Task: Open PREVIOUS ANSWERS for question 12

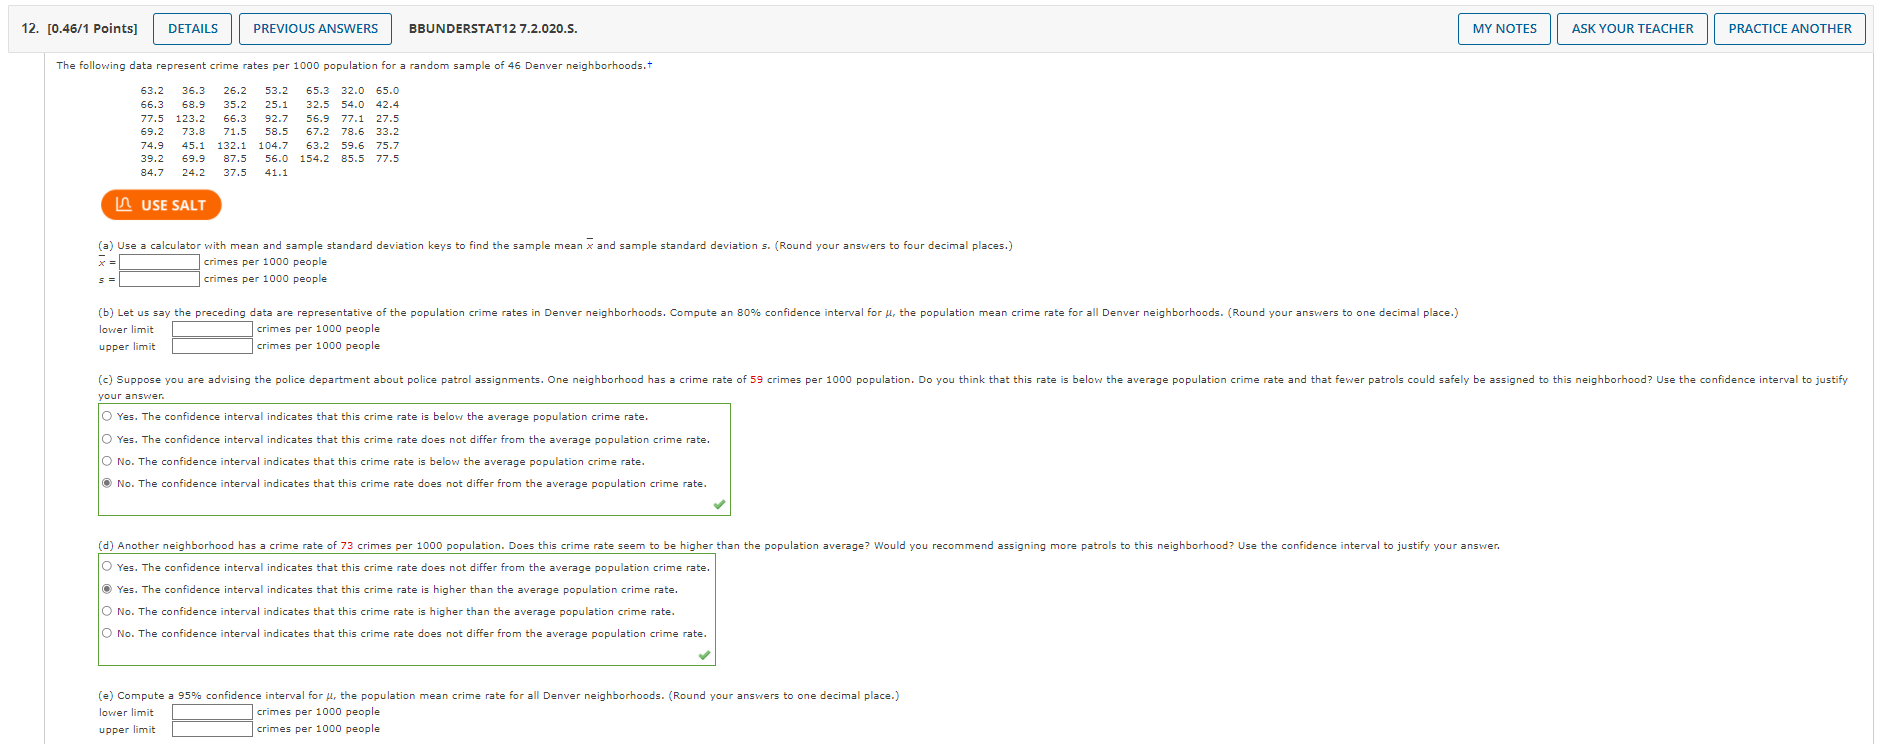Action: coord(315,29)
